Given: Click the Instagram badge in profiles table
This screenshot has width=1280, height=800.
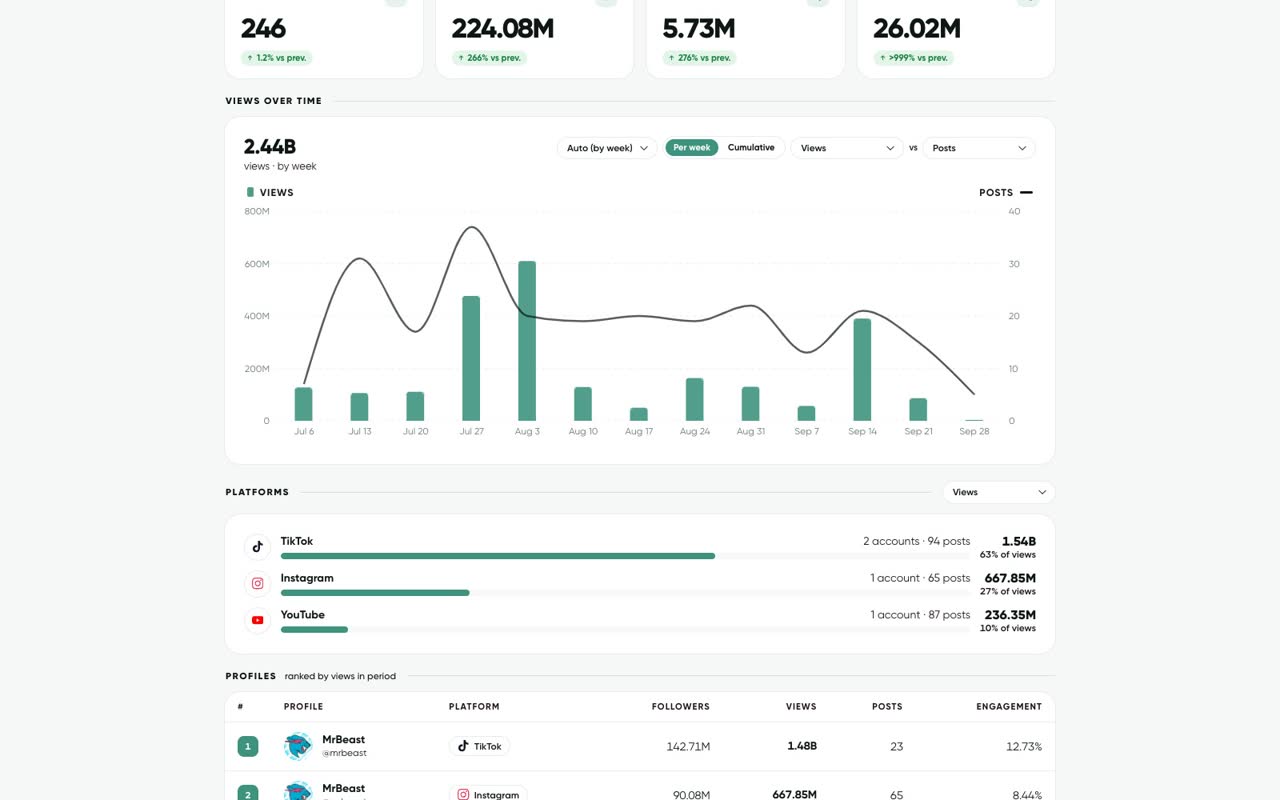Looking at the screenshot, I should (488, 794).
